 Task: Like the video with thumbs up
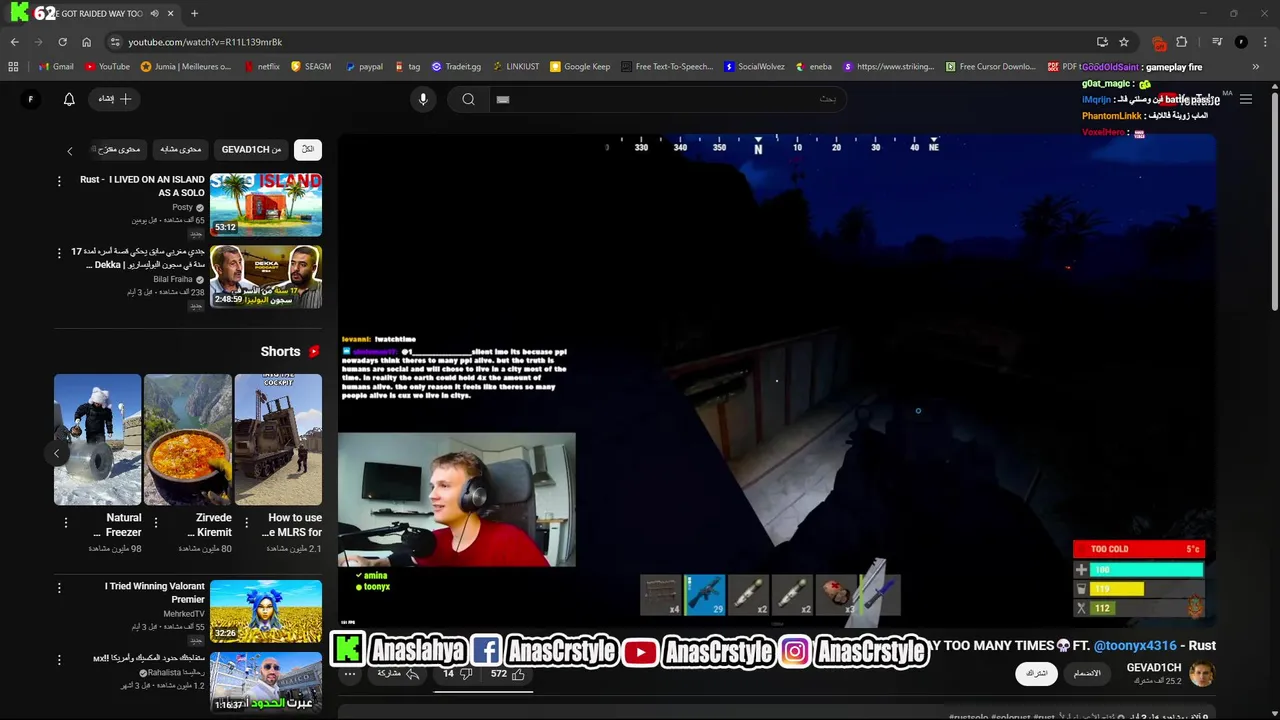click(509, 674)
